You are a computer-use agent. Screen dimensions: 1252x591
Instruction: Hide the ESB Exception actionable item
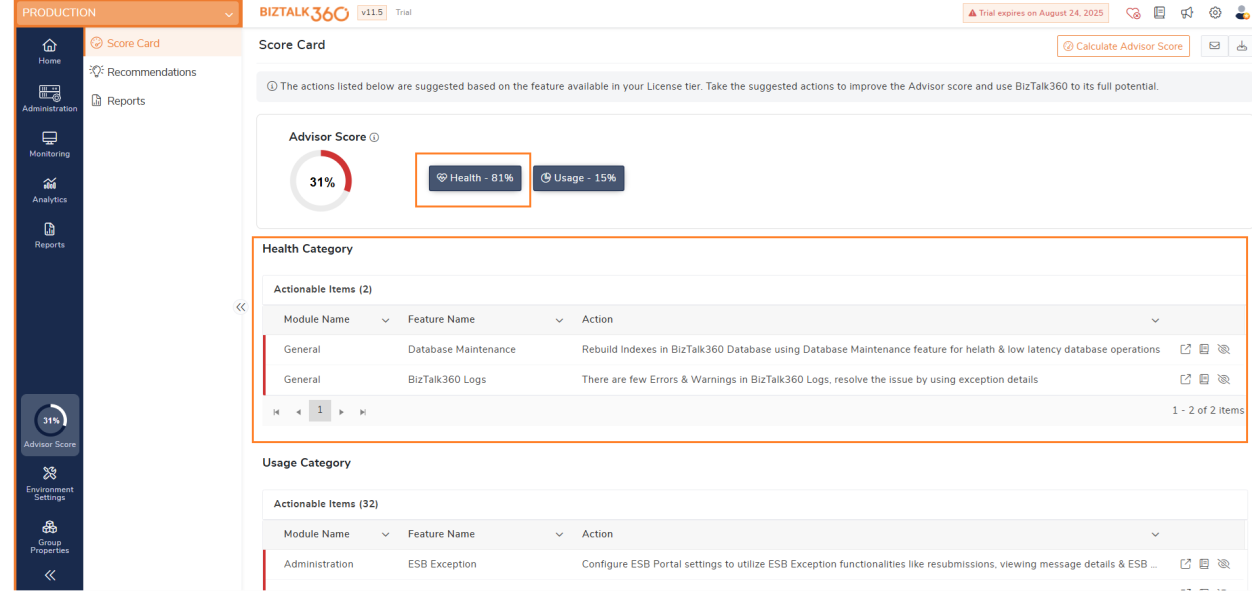[x=1223, y=564]
